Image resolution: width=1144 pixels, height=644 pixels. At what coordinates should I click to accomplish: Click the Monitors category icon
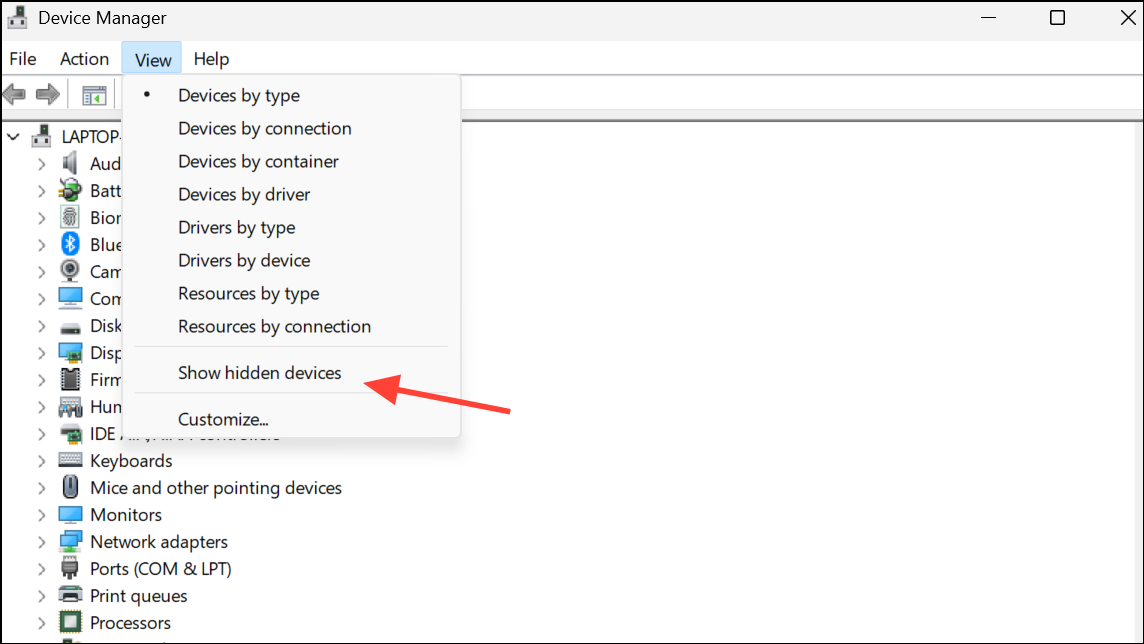[x=70, y=515]
